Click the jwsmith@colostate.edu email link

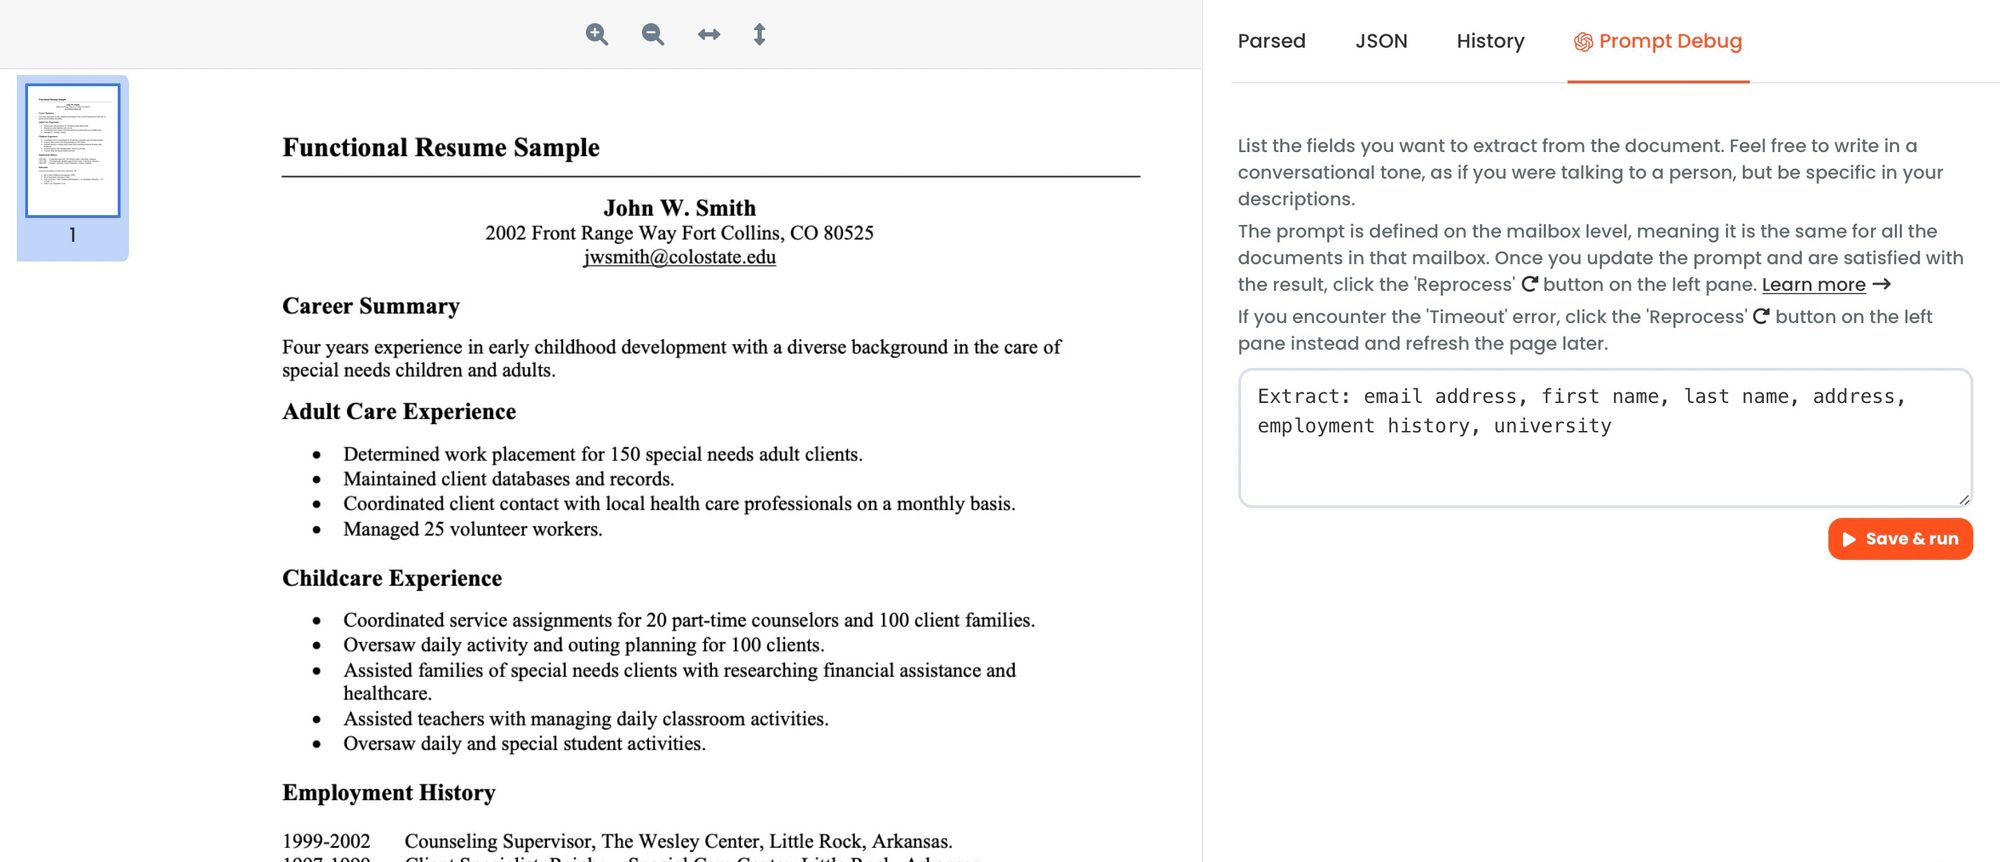pyautogui.click(x=679, y=257)
